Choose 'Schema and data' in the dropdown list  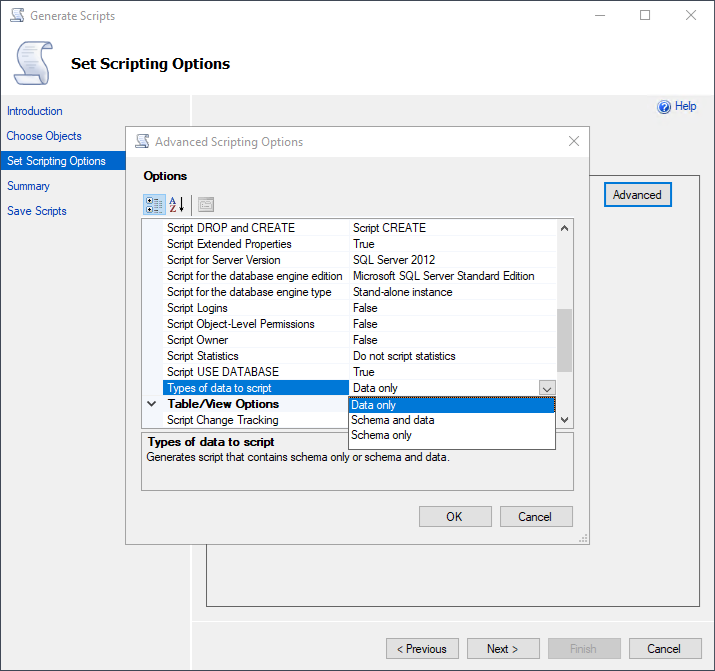click(x=452, y=420)
